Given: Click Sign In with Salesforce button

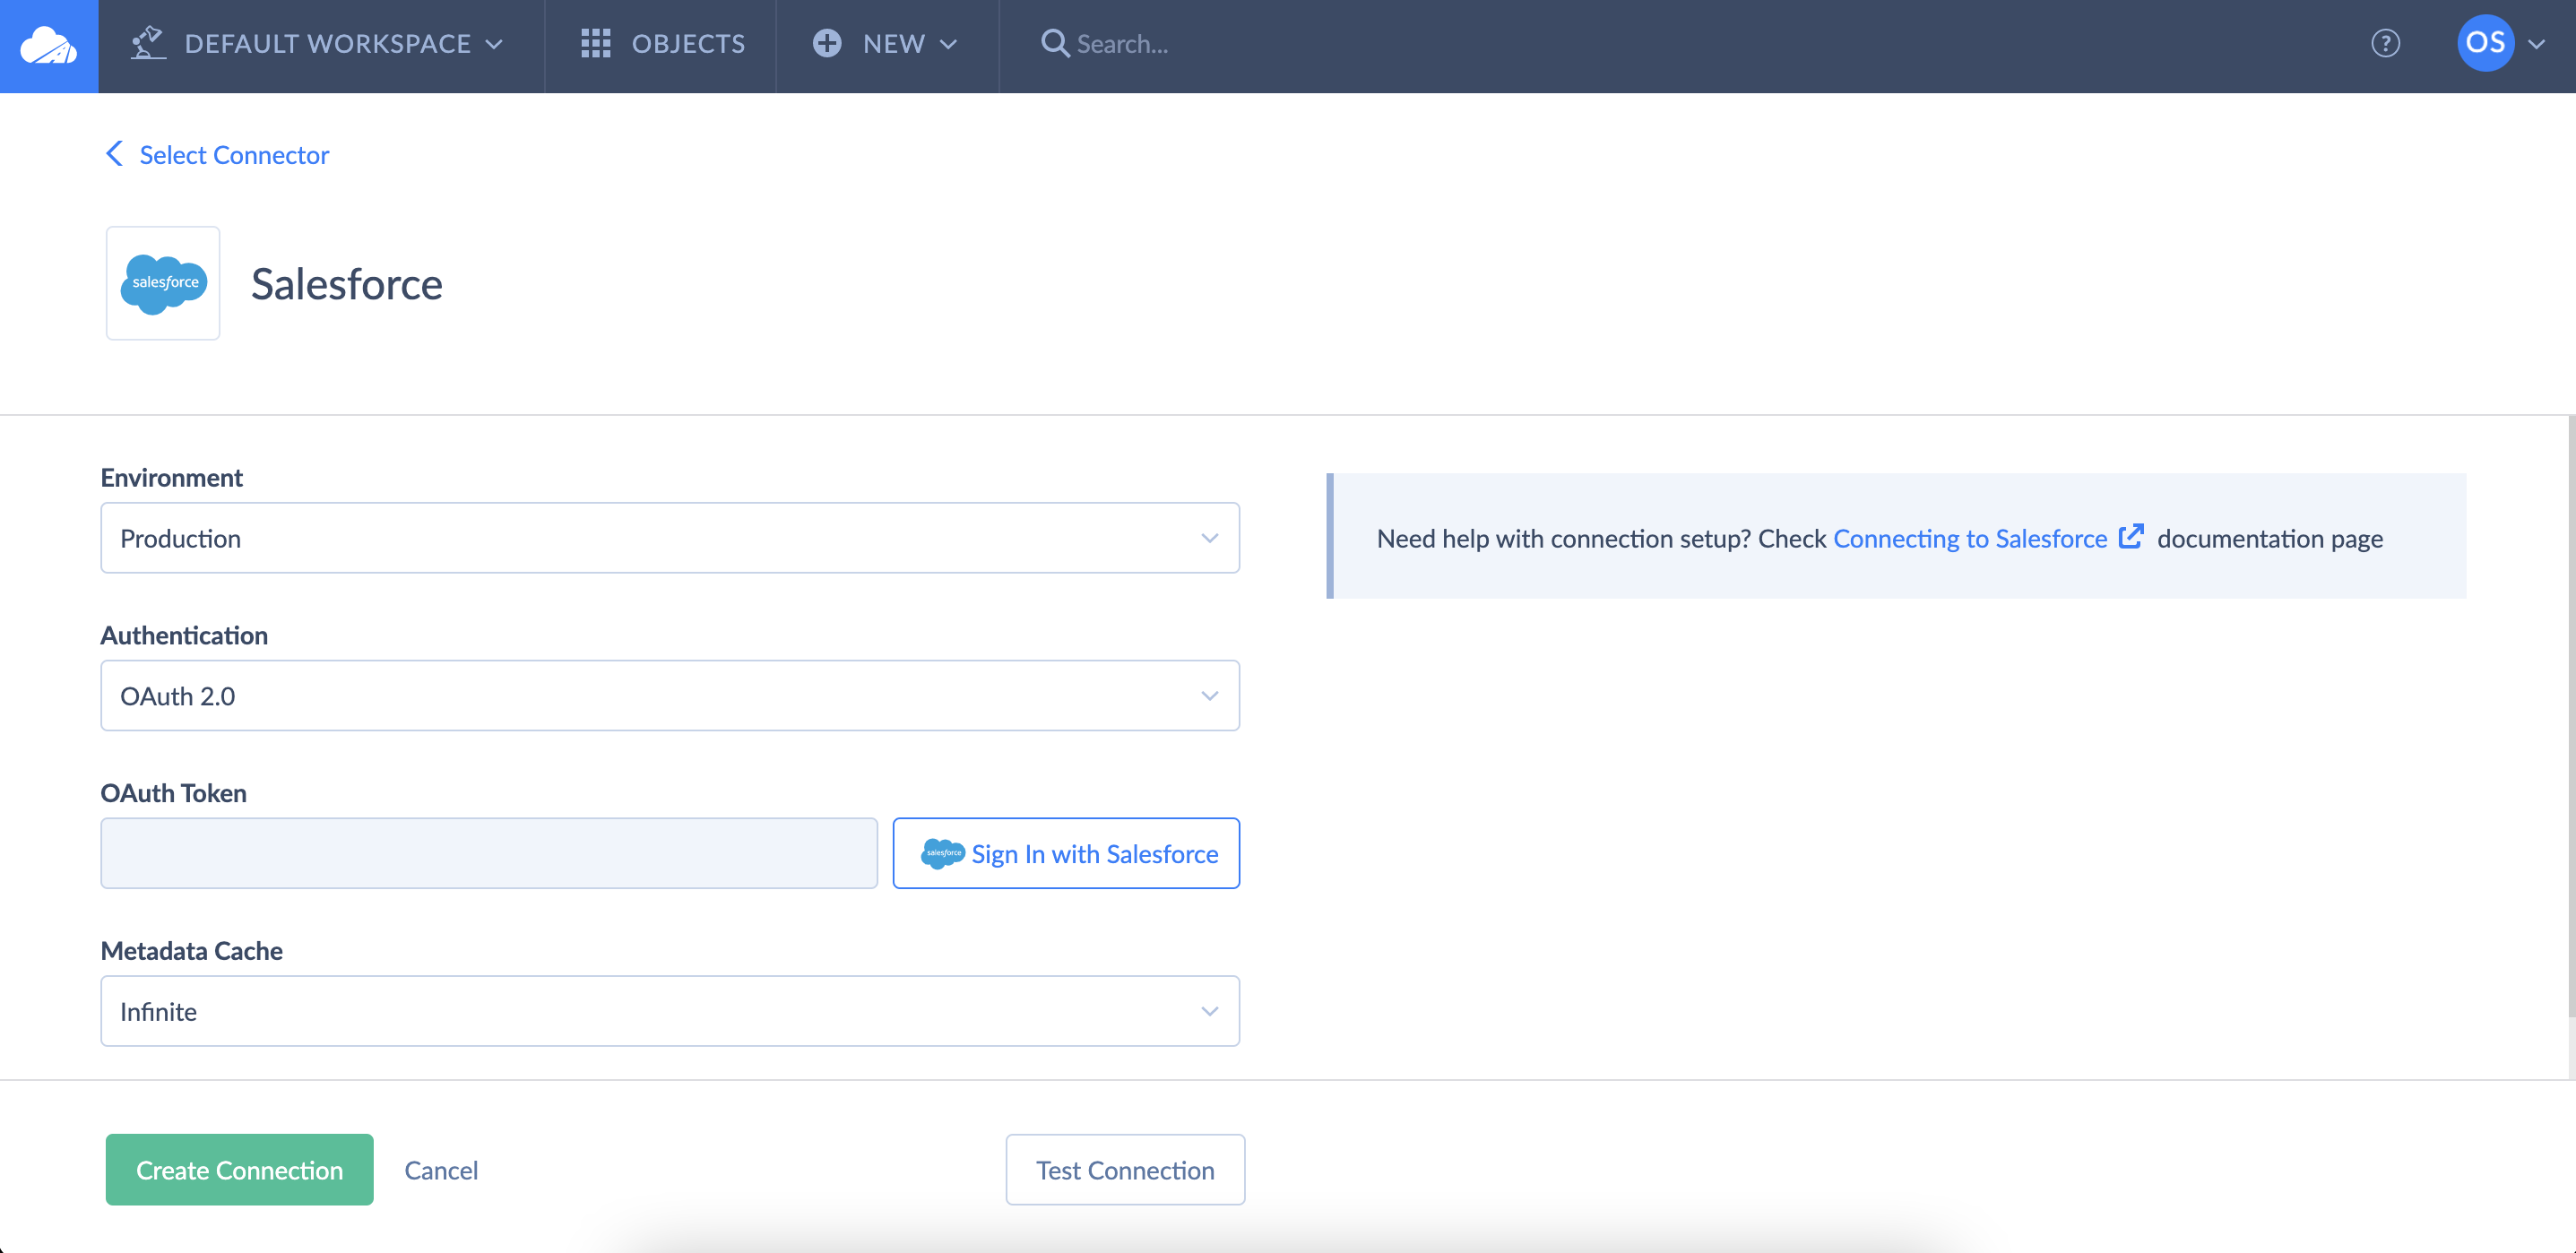Looking at the screenshot, I should point(1066,853).
